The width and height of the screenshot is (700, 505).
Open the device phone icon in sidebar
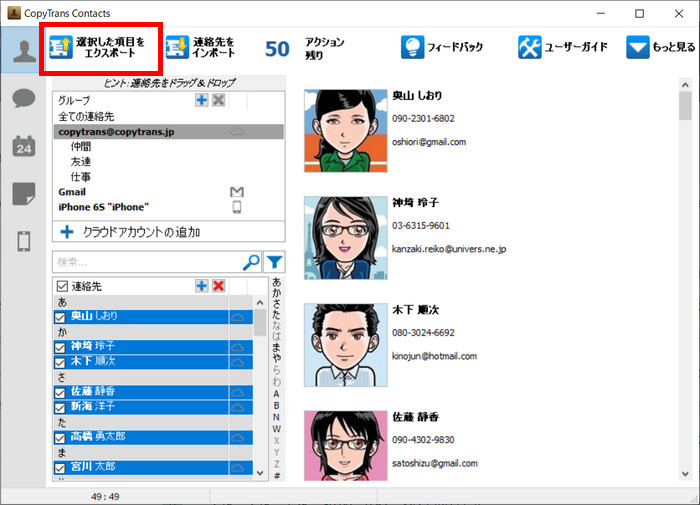coord(24,242)
